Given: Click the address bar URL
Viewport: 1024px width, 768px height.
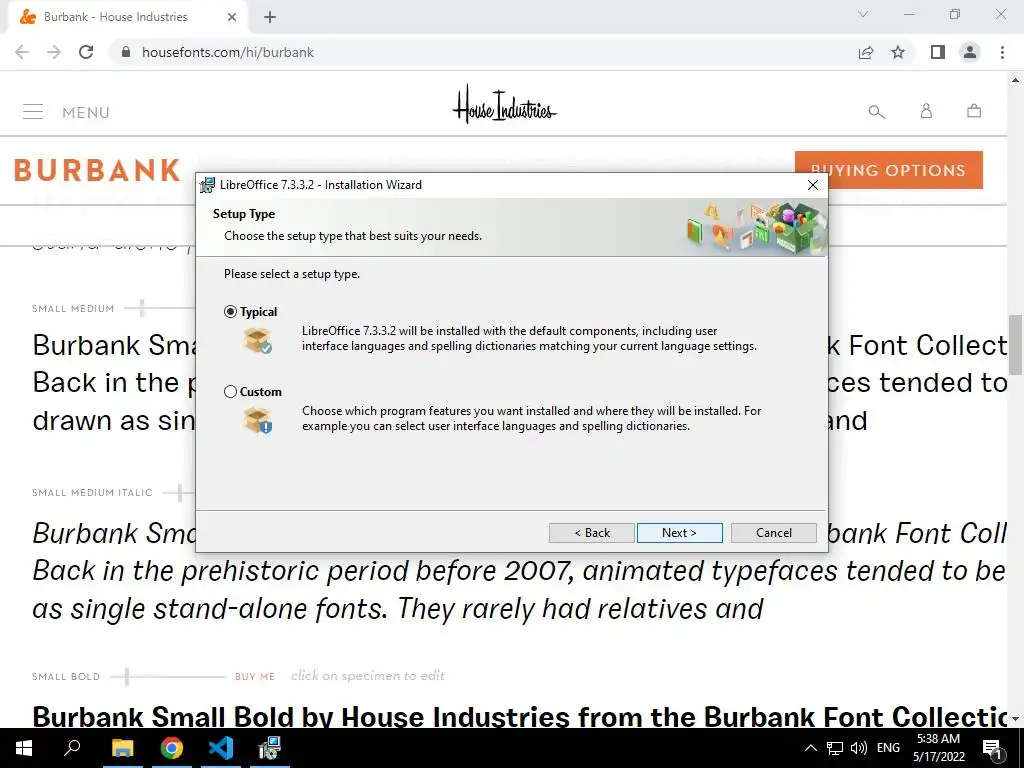Looking at the screenshot, I should (x=228, y=52).
